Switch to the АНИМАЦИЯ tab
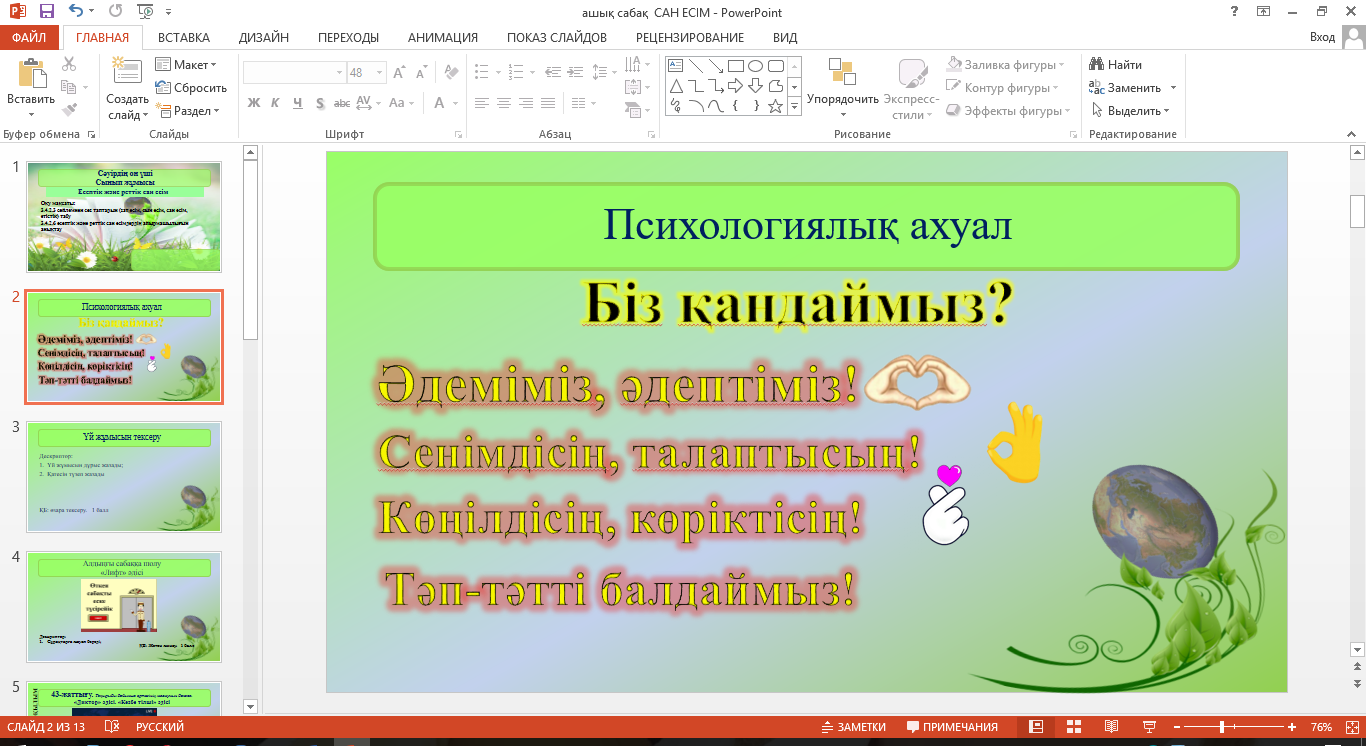This screenshot has width=1366, height=746. (443, 37)
